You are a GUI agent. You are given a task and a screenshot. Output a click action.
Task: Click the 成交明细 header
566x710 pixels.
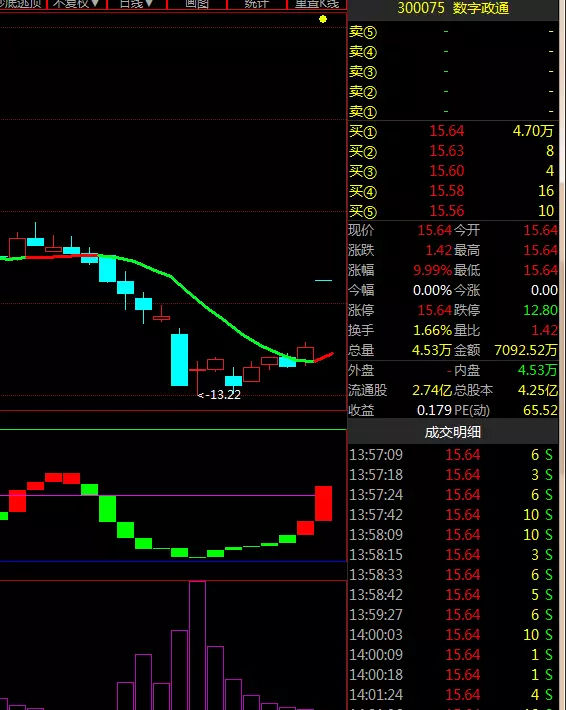coord(453,432)
